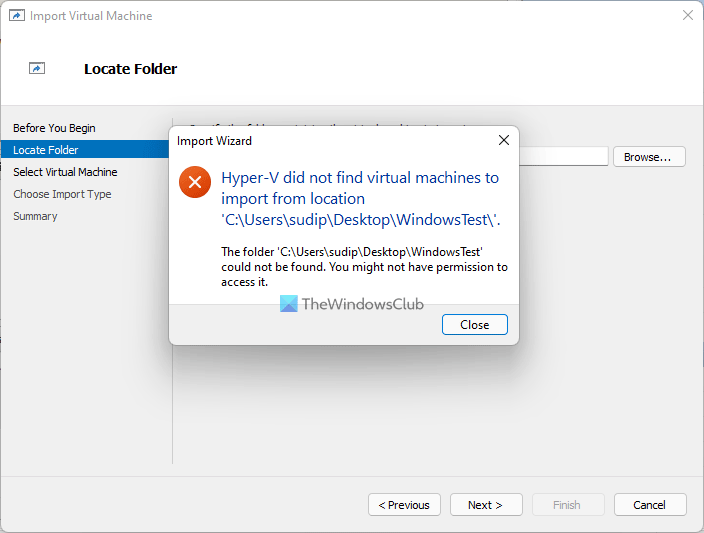Click the Close button in Import Wizard dialog
The height and width of the screenshot is (533, 704).
click(x=475, y=325)
